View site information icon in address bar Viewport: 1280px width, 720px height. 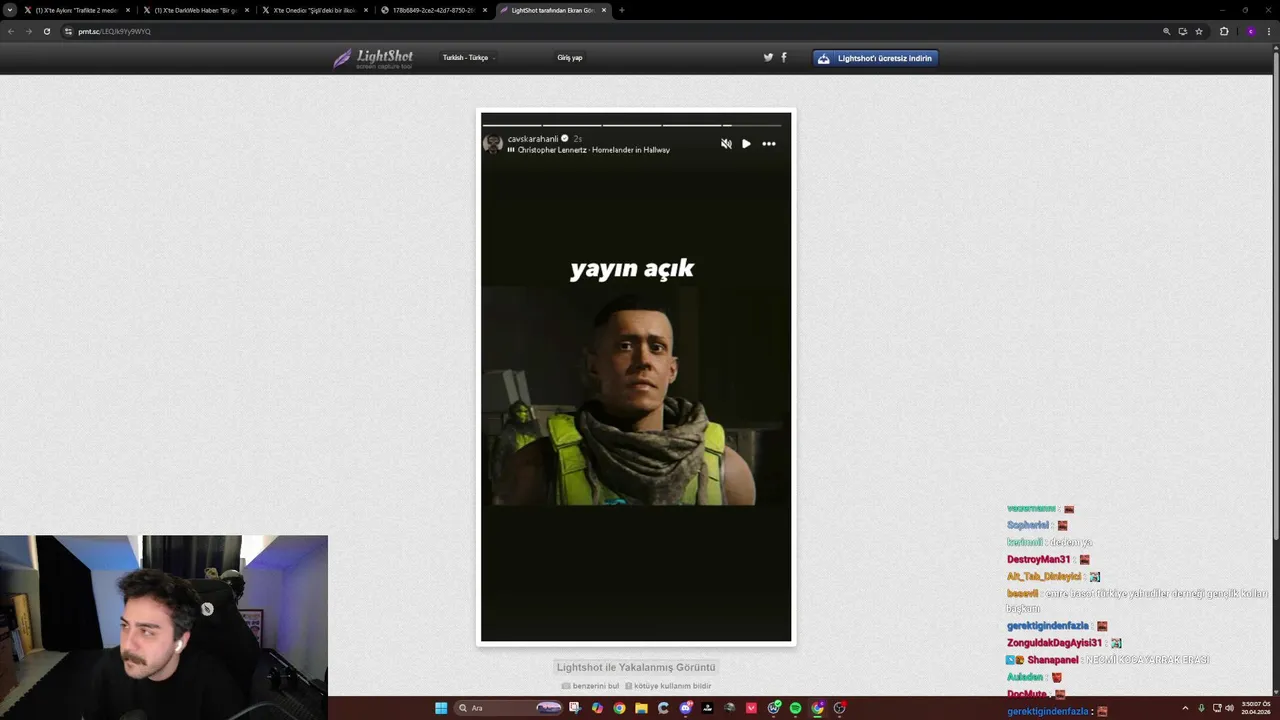coord(69,31)
